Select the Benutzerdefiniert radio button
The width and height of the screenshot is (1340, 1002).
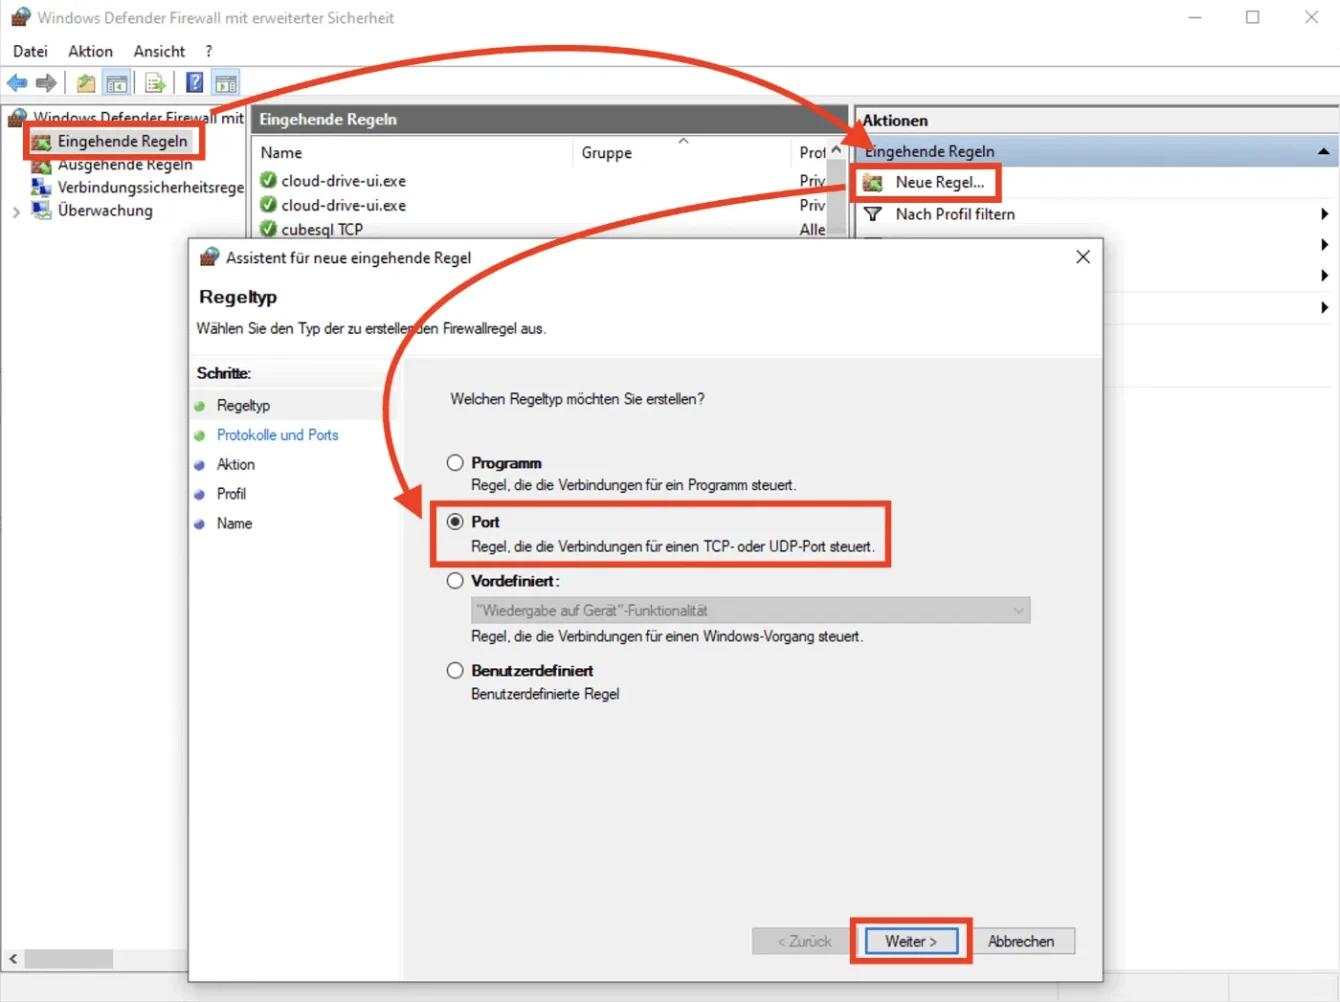pos(455,671)
